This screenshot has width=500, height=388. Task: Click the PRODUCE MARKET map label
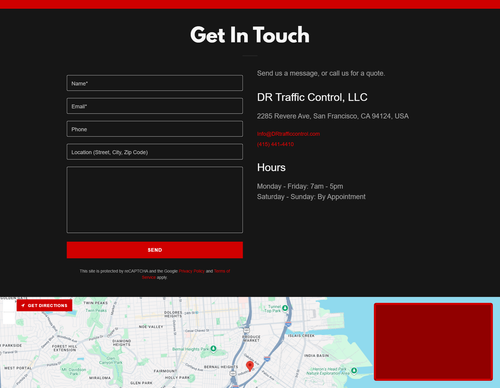[251, 339]
